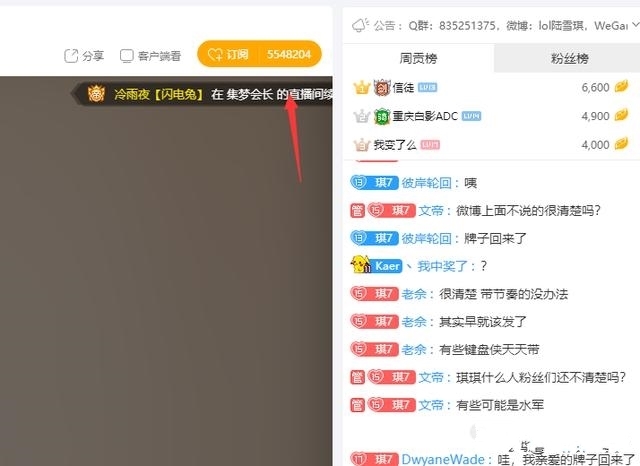Click the gold coin icon next to 6,600
The image size is (640, 466).
[x=622, y=88]
